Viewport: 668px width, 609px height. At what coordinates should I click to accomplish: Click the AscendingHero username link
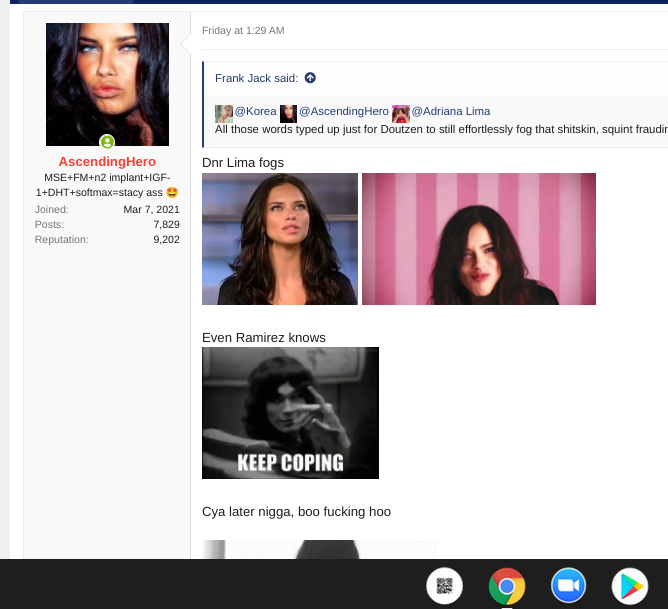click(107, 162)
